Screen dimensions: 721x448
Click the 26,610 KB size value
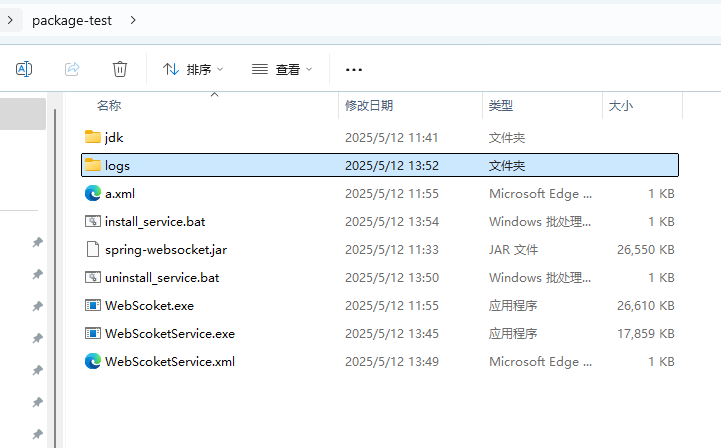tap(646, 306)
